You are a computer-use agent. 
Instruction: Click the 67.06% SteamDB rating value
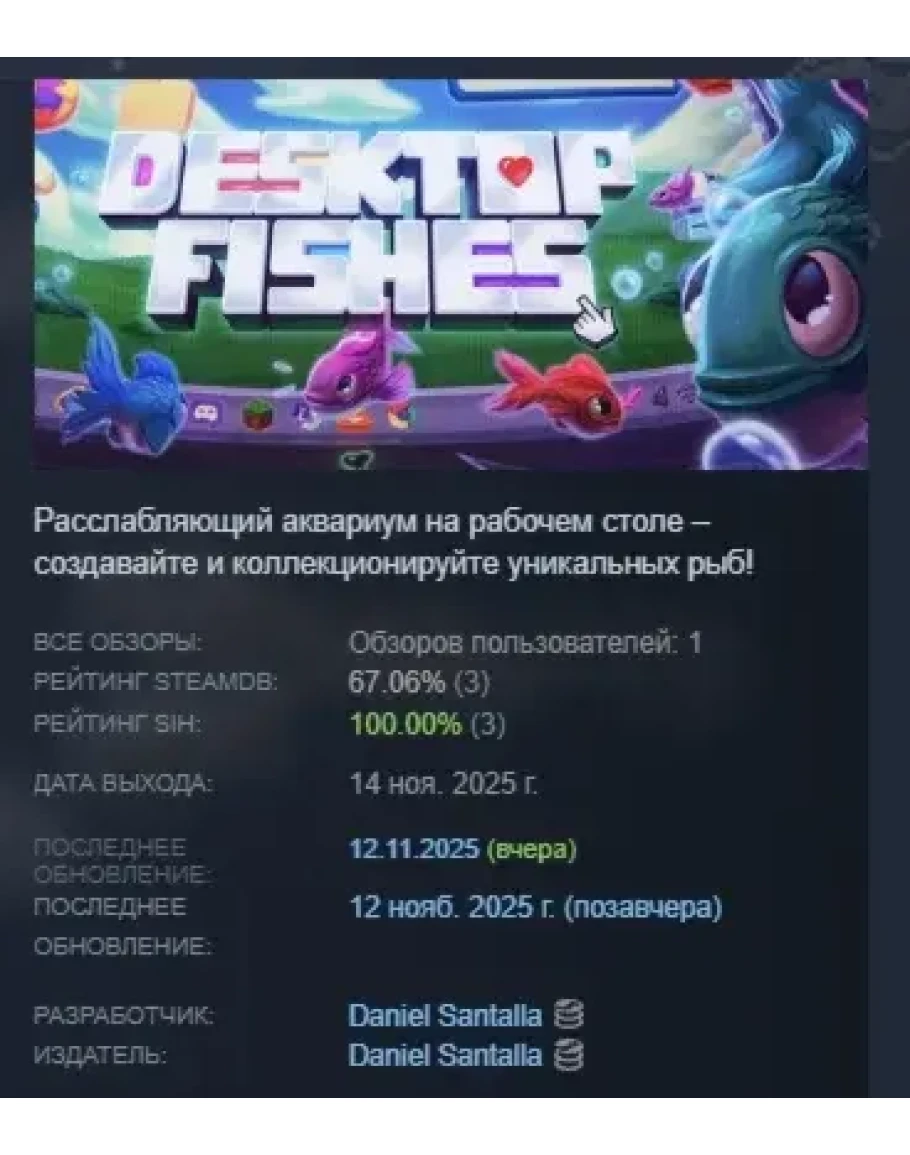click(x=396, y=682)
